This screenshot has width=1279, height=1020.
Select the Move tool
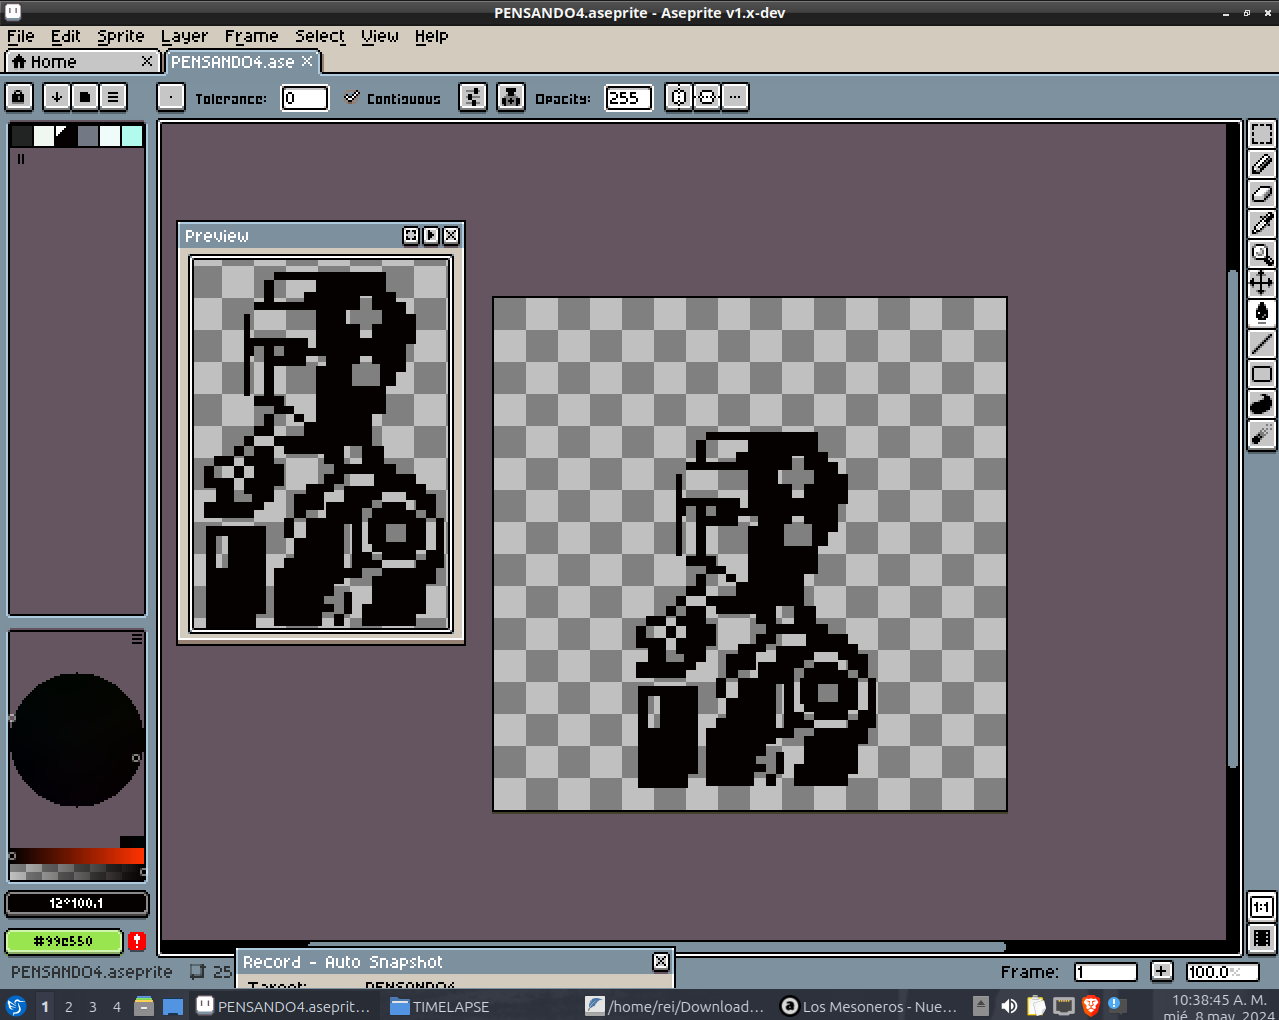point(1262,284)
